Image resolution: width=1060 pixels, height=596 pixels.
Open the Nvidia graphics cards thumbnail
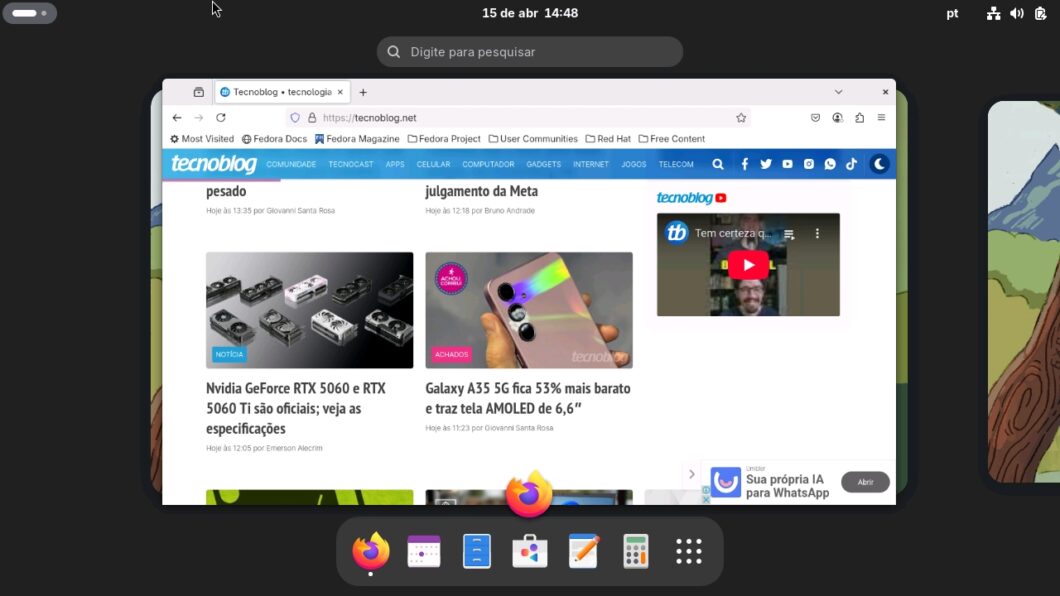point(310,310)
